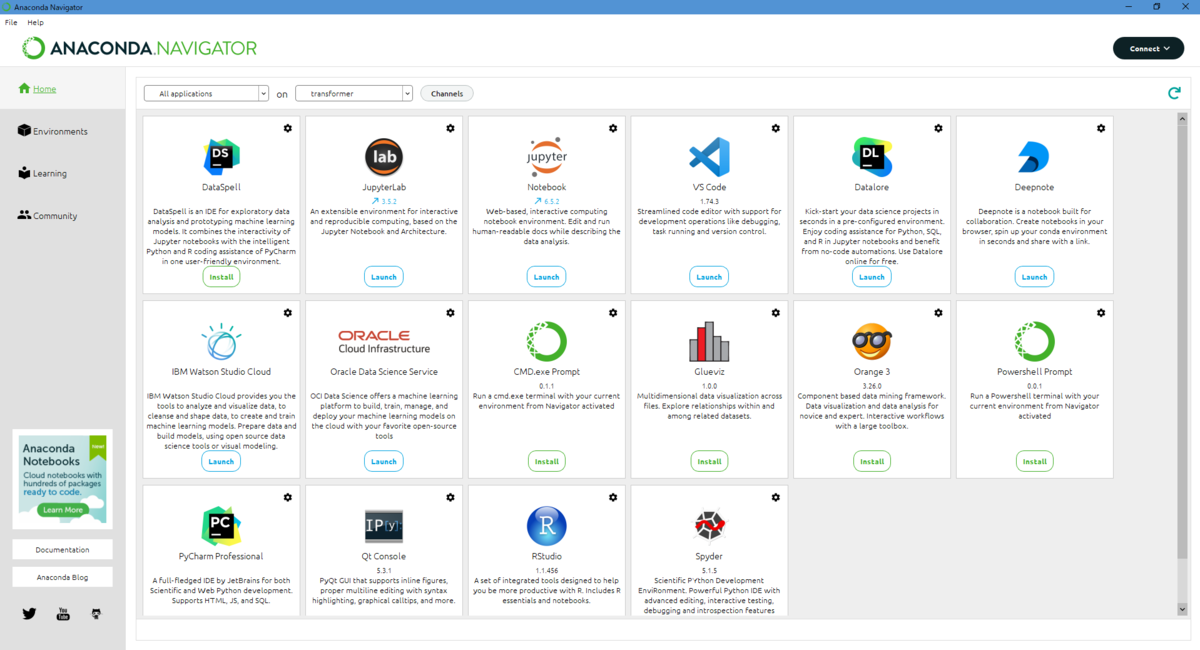Click the scrollbar up arrow

coord(1182,119)
